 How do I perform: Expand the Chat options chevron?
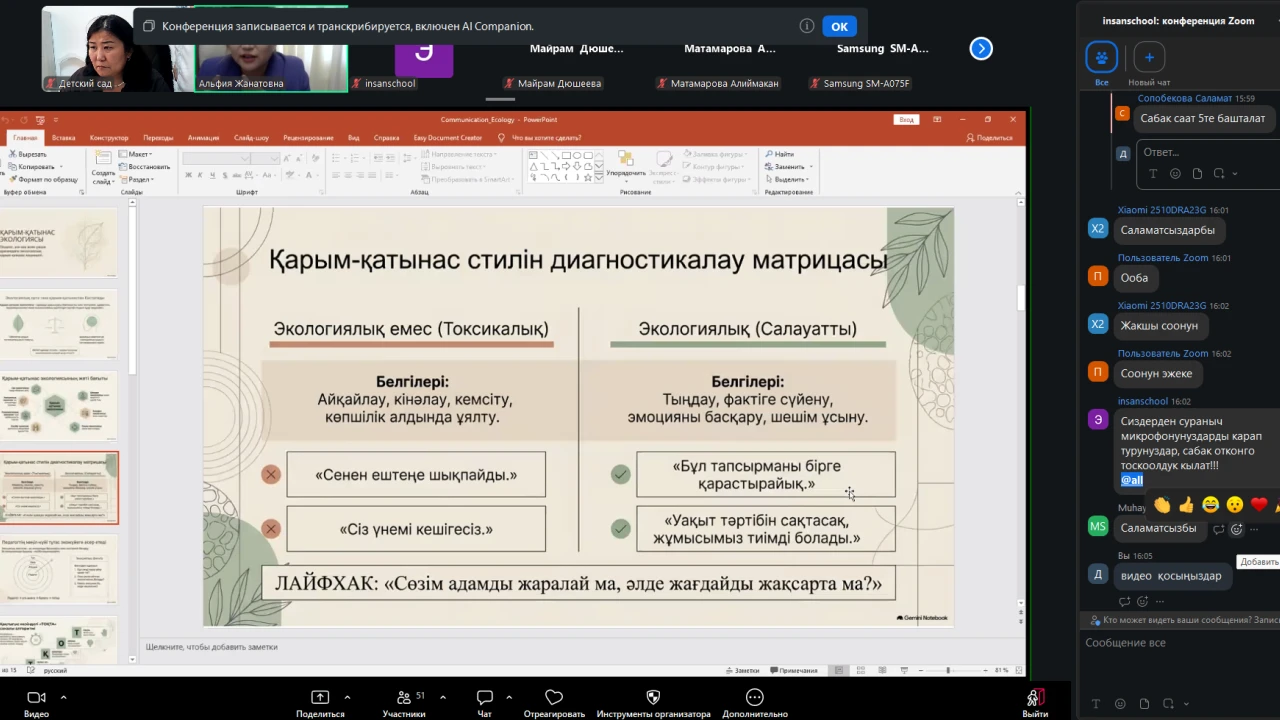point(509,697)
